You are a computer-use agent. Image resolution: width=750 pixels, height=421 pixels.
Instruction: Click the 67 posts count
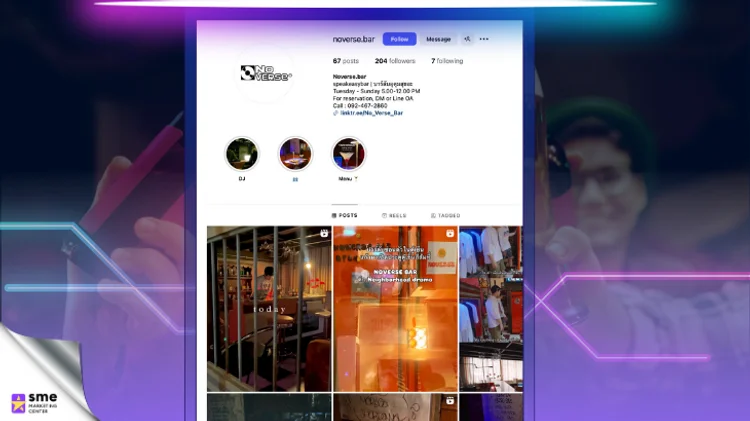pos(345,61)
